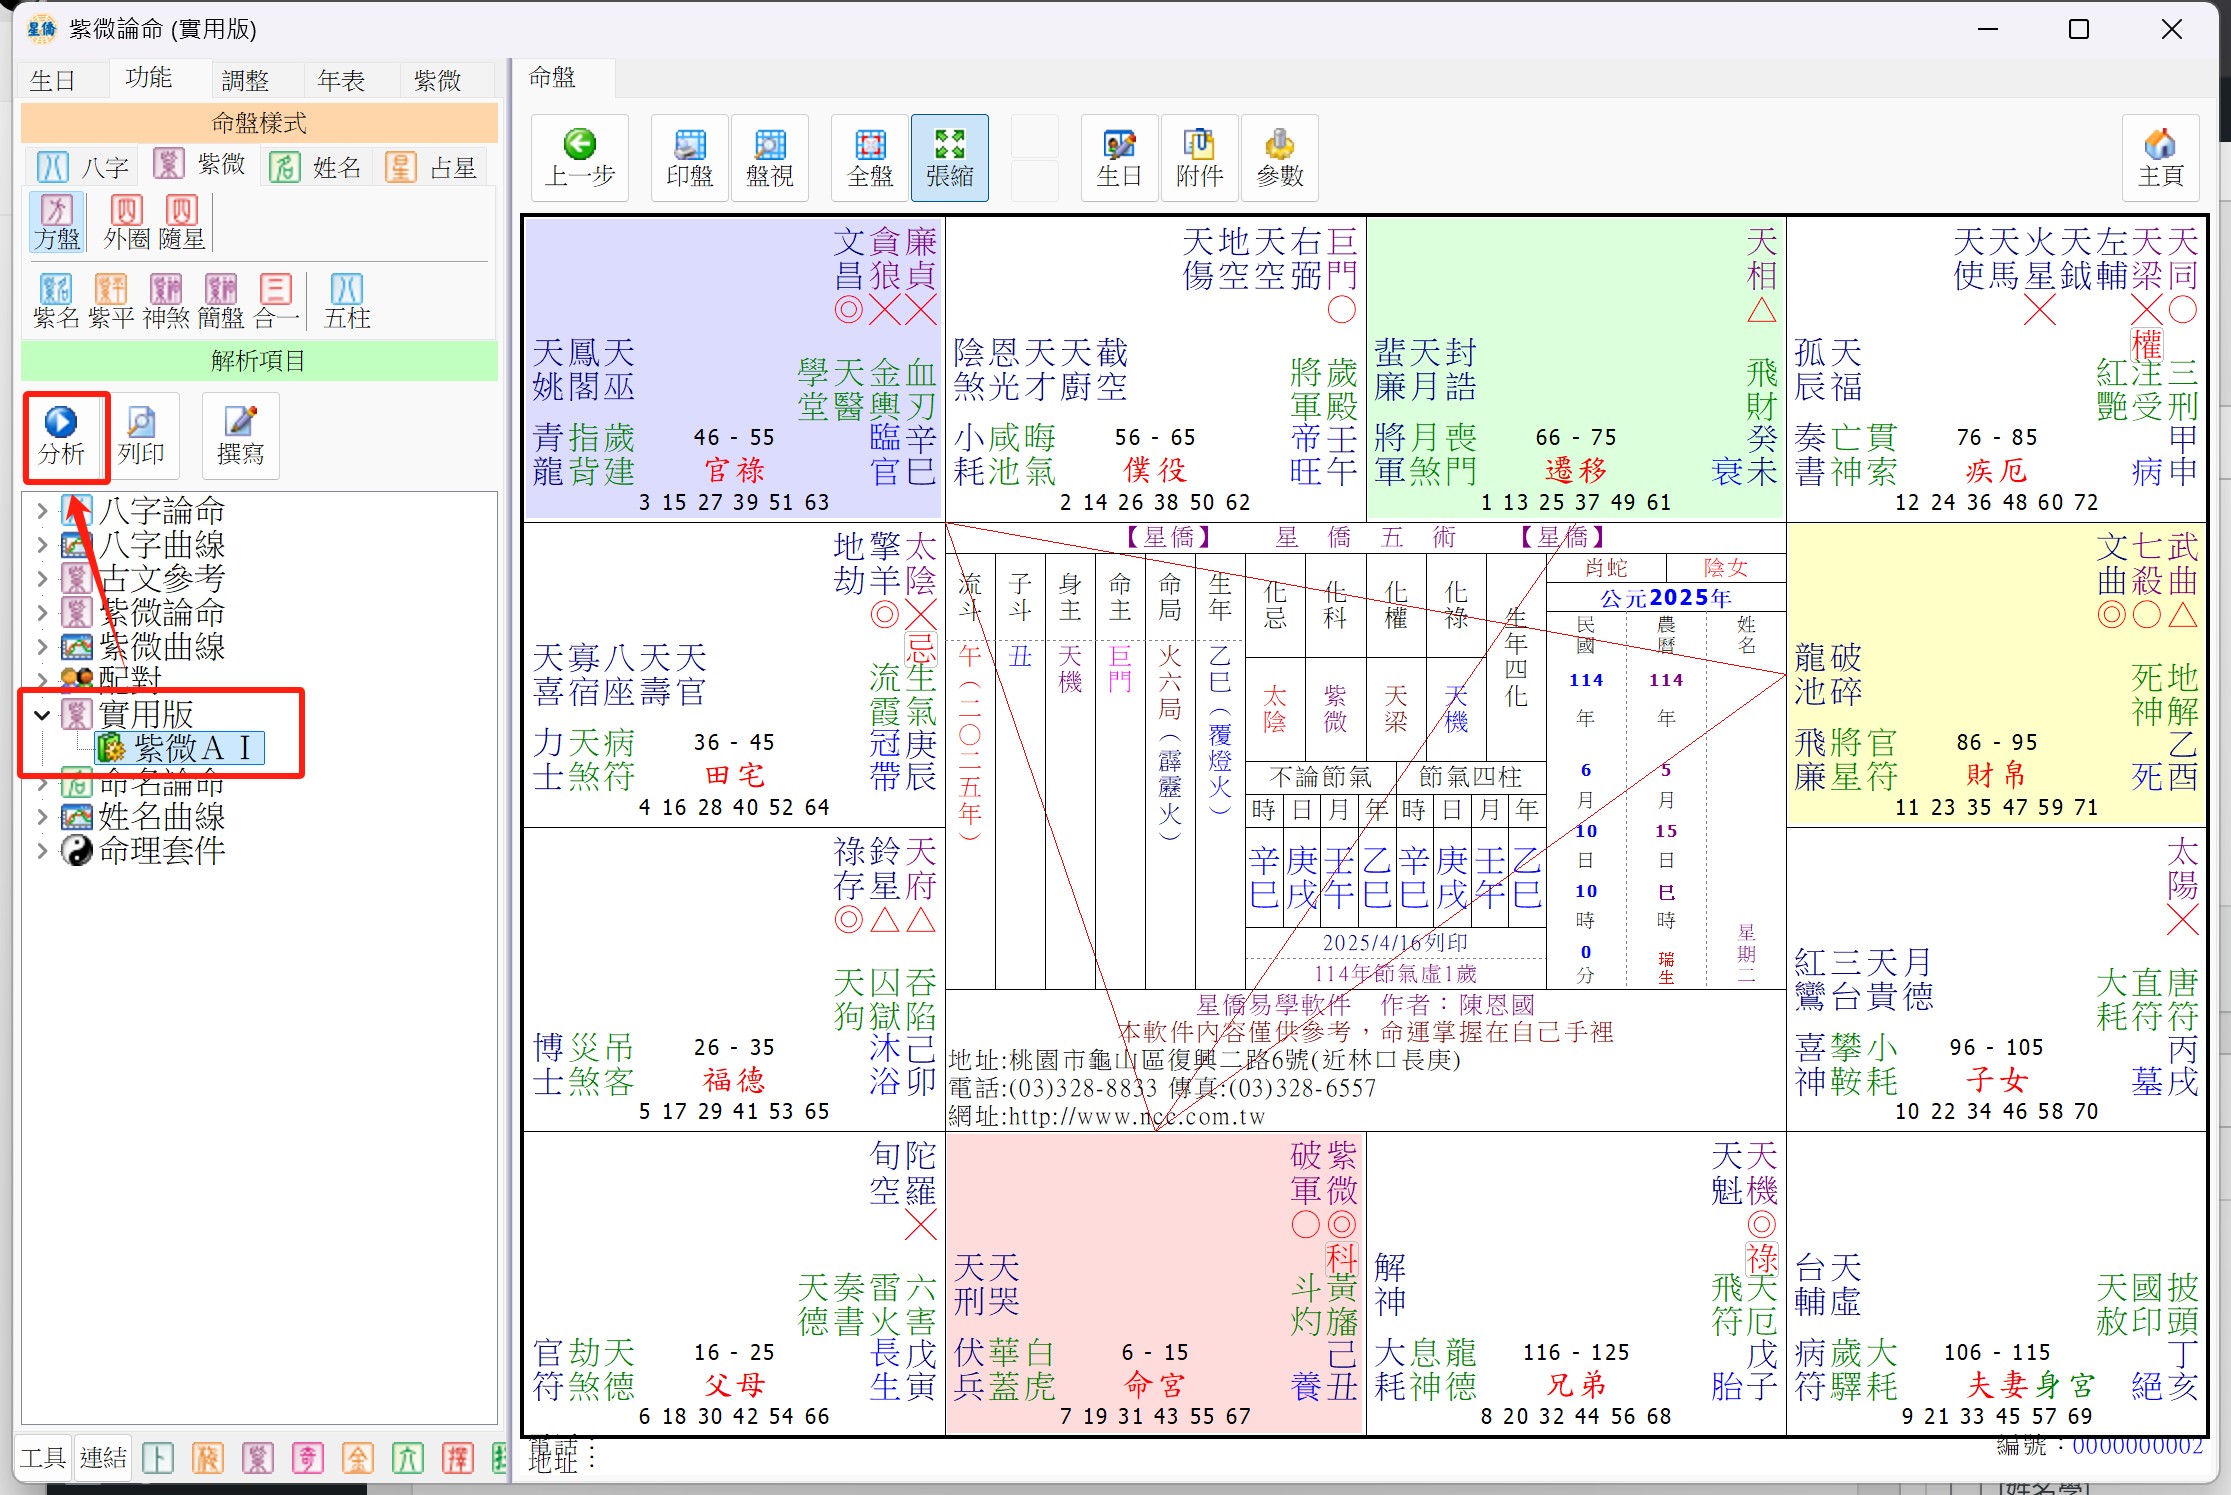The width and height of the screenshot is (2231, 1495).
Task: Switch to the 年表 tab
Action: point(341,80)
